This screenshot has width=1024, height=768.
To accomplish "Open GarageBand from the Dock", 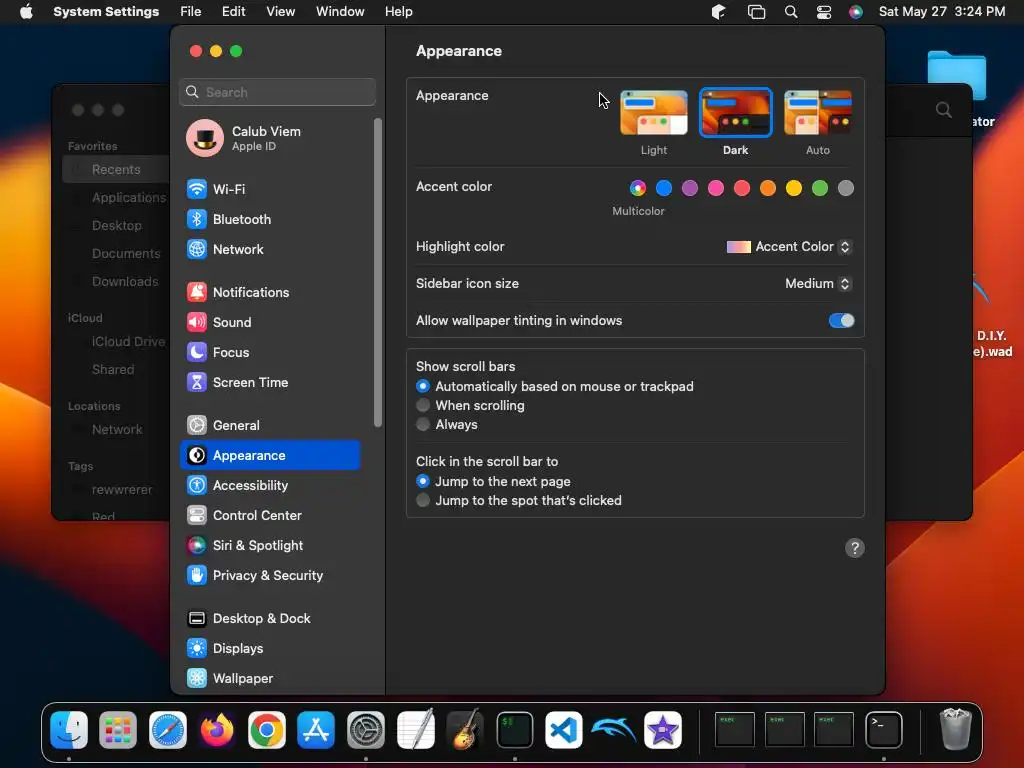I will (x=465, y=729).
